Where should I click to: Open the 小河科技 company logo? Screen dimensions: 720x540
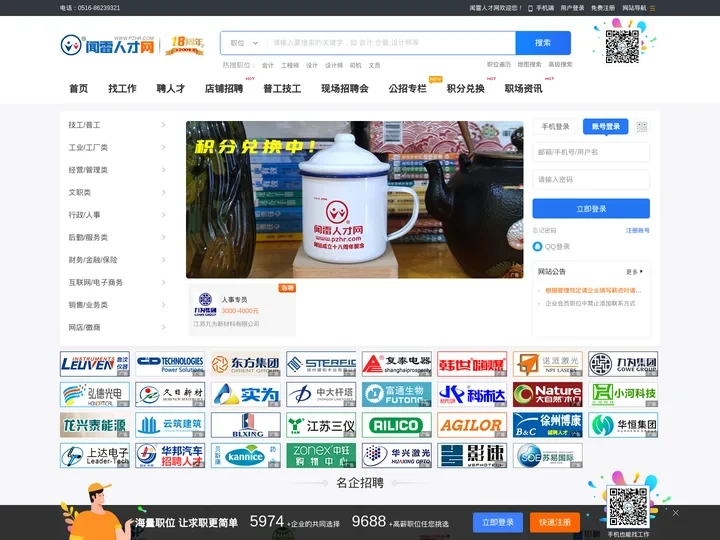[x=623, y=394]
